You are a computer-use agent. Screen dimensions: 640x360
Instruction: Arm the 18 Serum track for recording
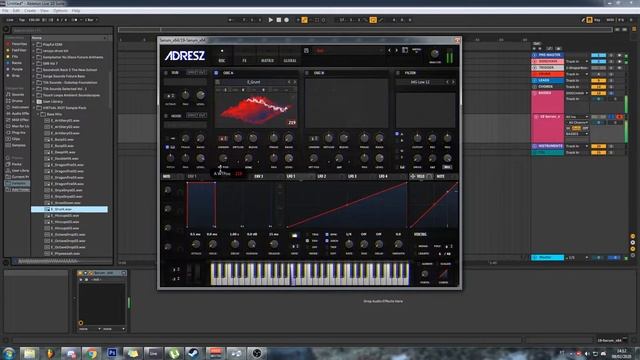(x=620, y=117)
